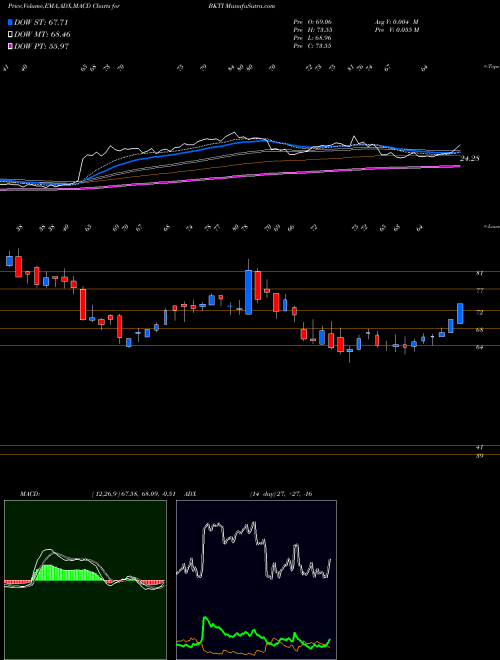The height and width of the screenshot is (660, 500).
Task: Select the 'DOW PT: 55.97' legend label
Action: coord(41,46)
